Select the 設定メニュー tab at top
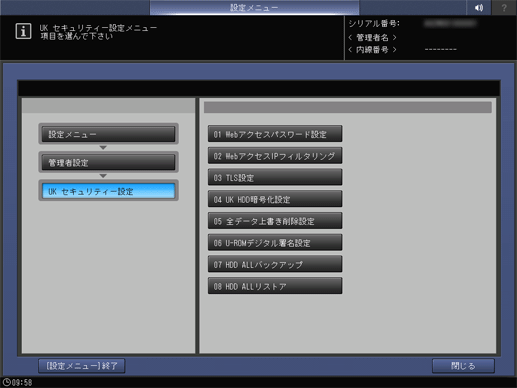This screenshot has width=517, height=388. click(x=254, y=8)
